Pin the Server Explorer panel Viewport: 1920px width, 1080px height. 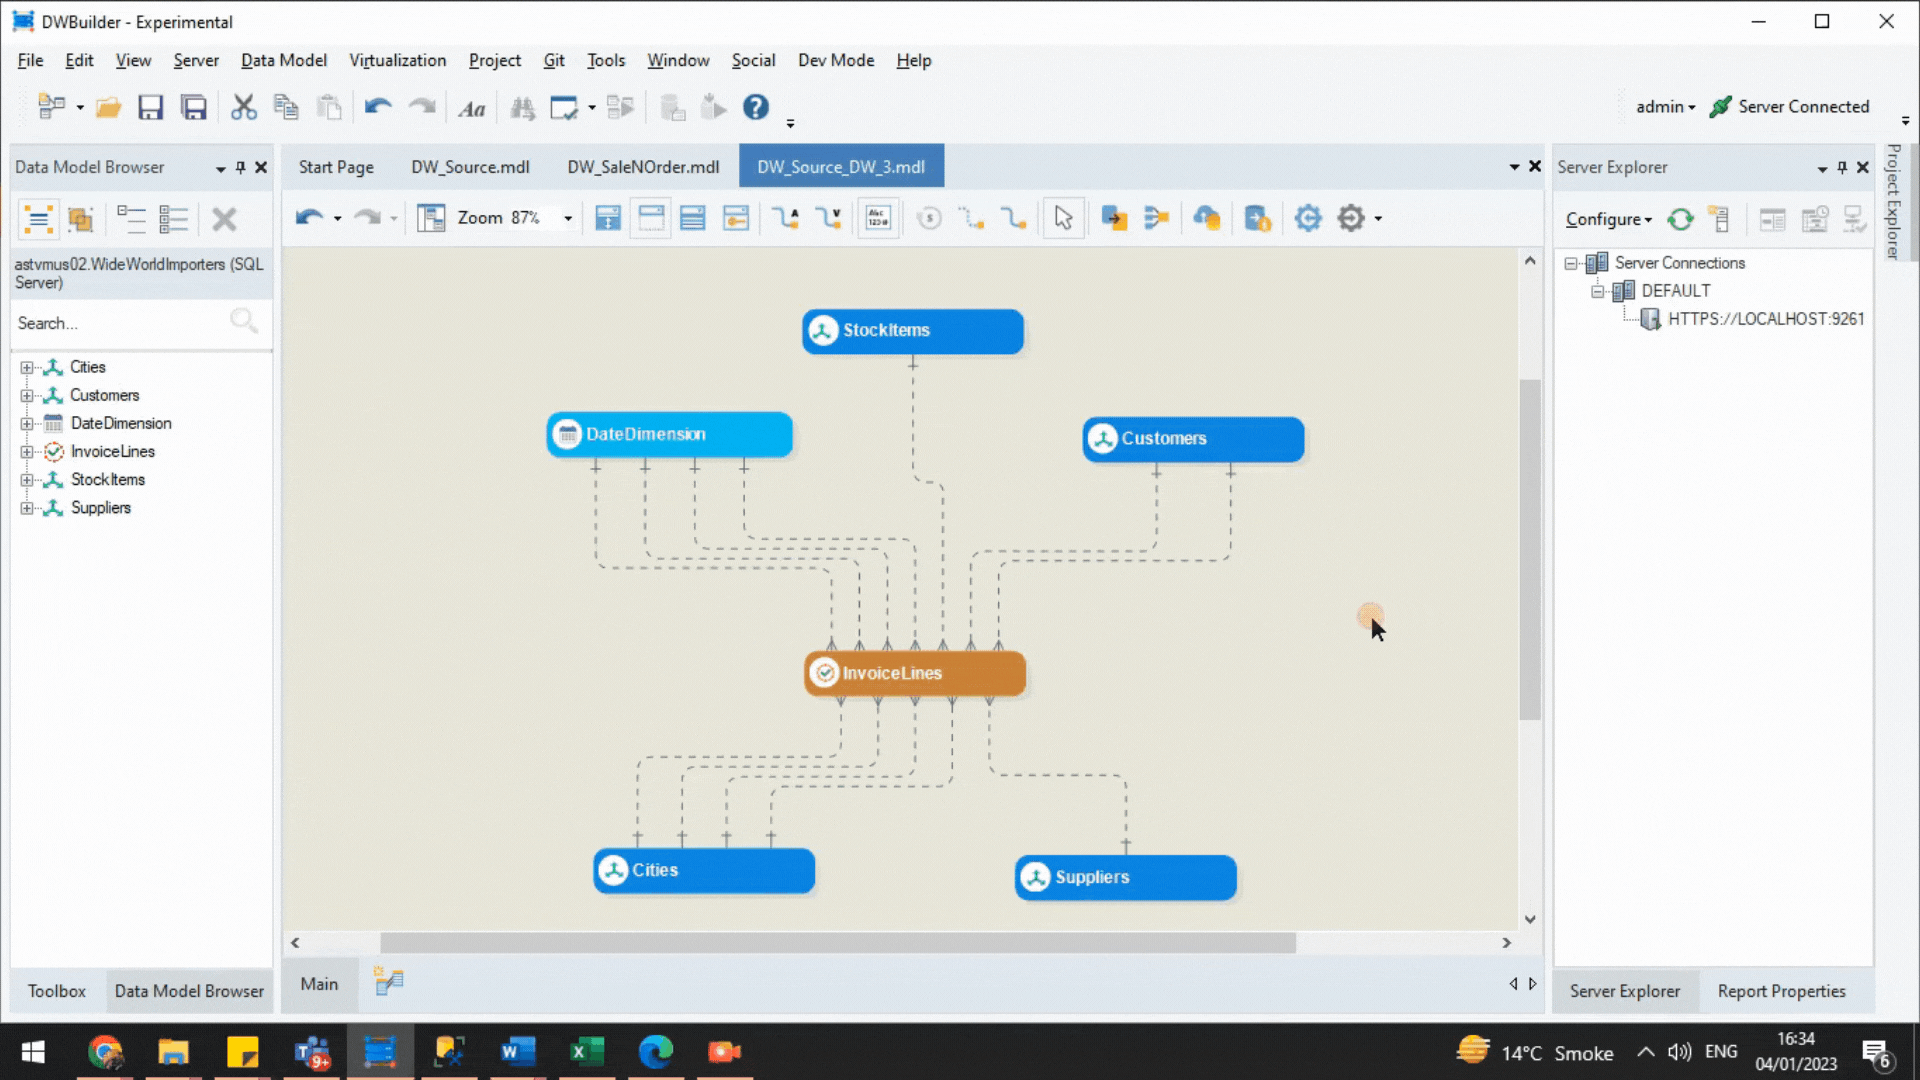tap(1842, 167)
